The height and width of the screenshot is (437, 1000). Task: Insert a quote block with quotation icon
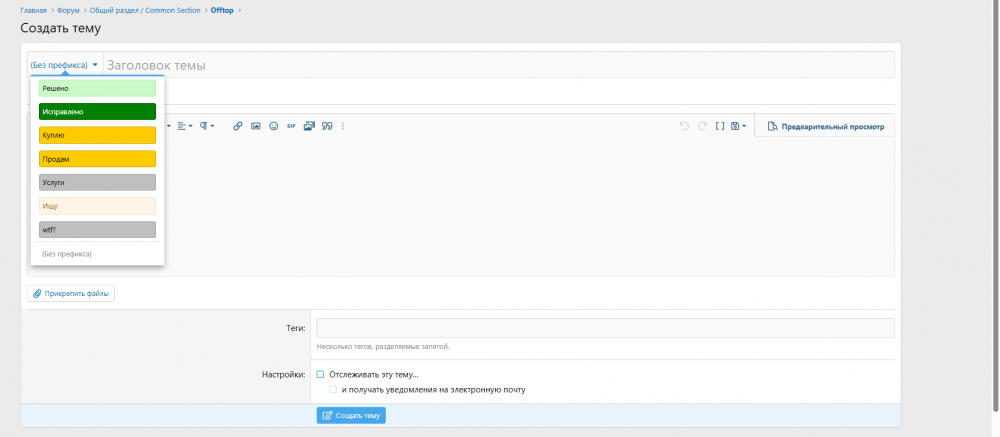[327, 126]
